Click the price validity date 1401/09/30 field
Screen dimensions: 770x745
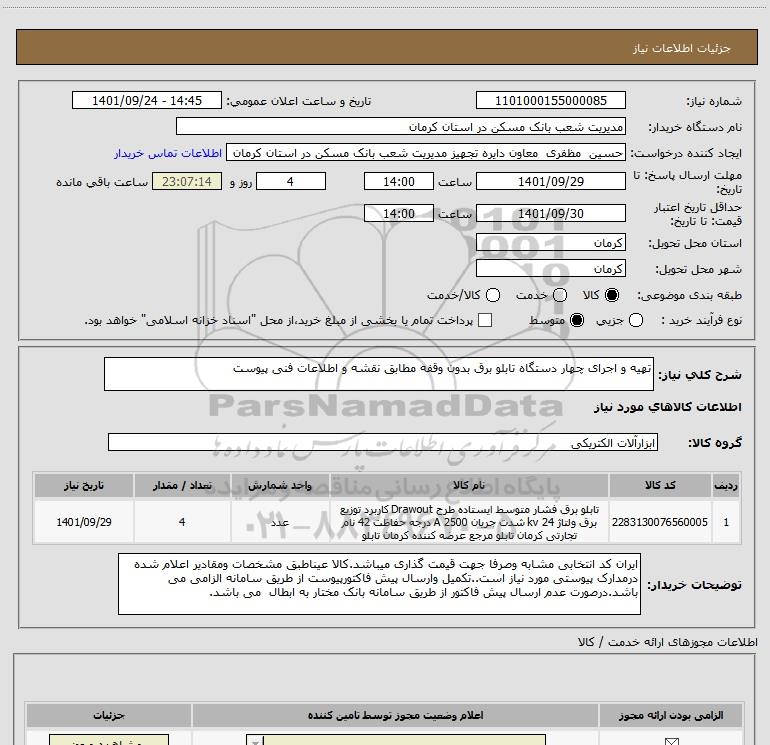click(x=550, y=213)
